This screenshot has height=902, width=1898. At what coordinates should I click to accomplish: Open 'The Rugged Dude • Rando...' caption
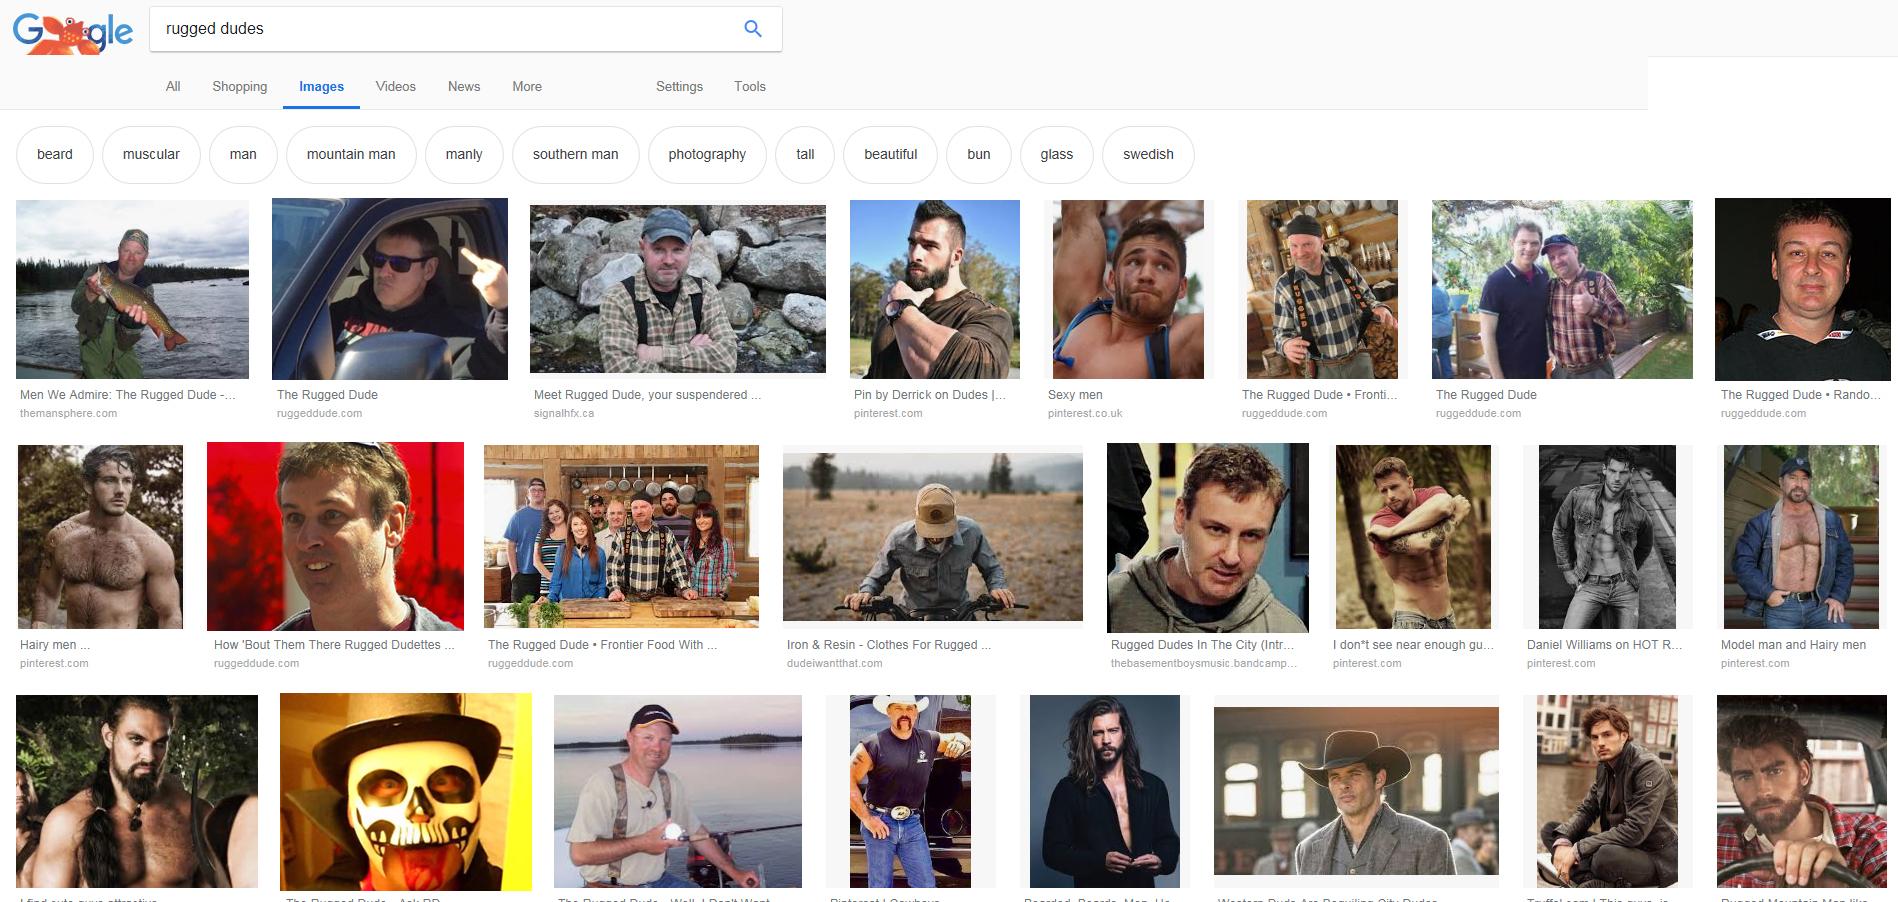click(1801, 395)
